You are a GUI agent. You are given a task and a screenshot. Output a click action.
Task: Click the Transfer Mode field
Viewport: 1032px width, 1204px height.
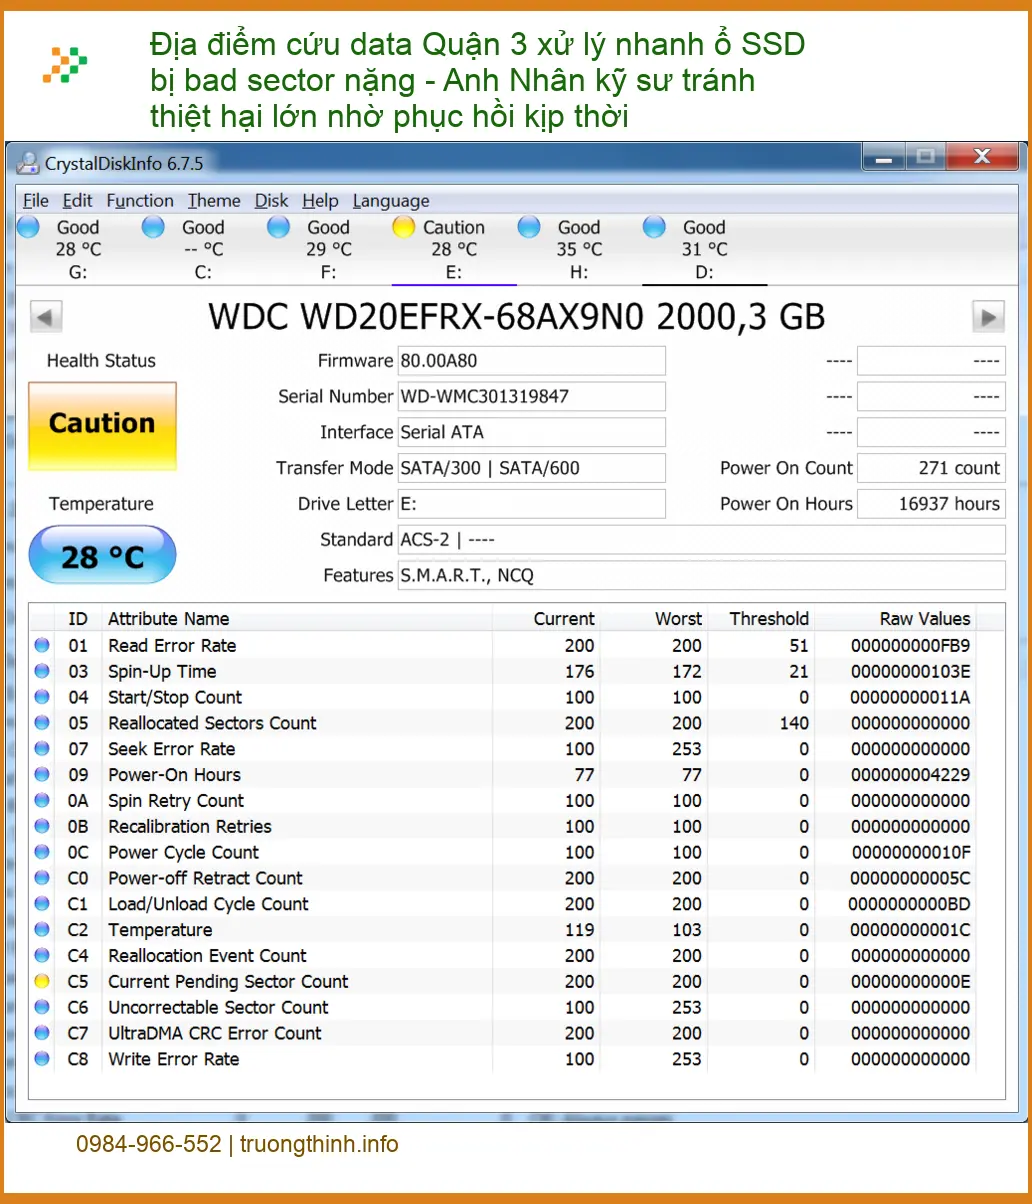[532, 468]
